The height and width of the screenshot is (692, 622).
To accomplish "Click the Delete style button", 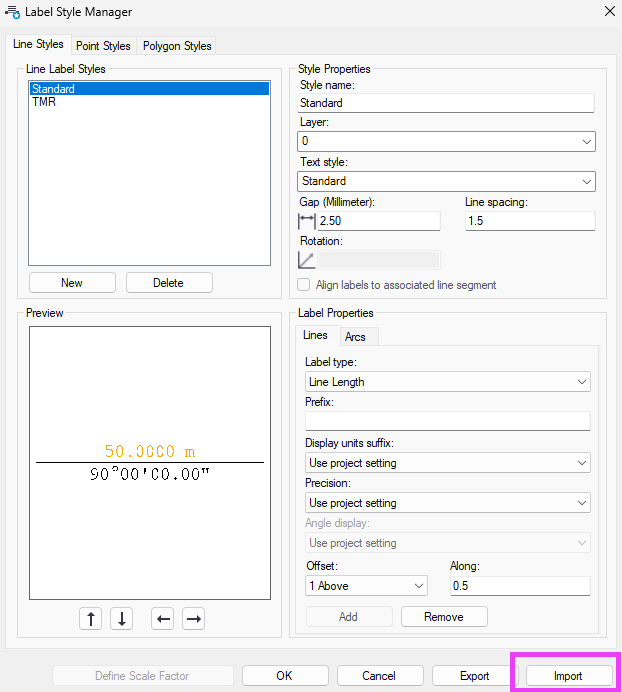I will pos(169,283).
